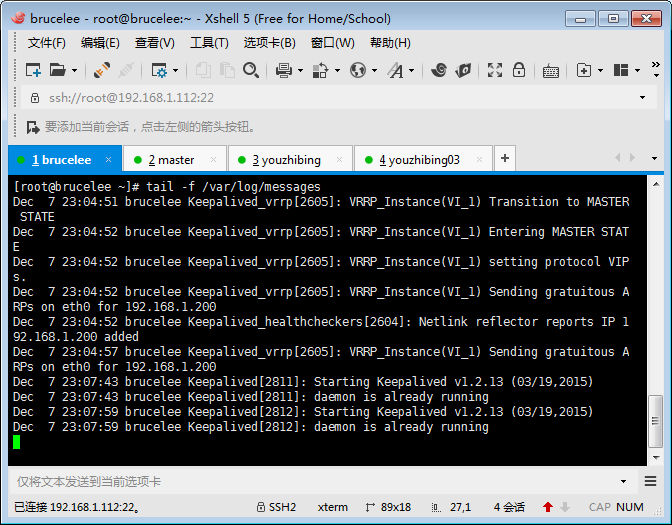The height and width of the screenshot is (525, 672).
Task: Click the red upload arrow status icon
Action: tap(548, 507)
